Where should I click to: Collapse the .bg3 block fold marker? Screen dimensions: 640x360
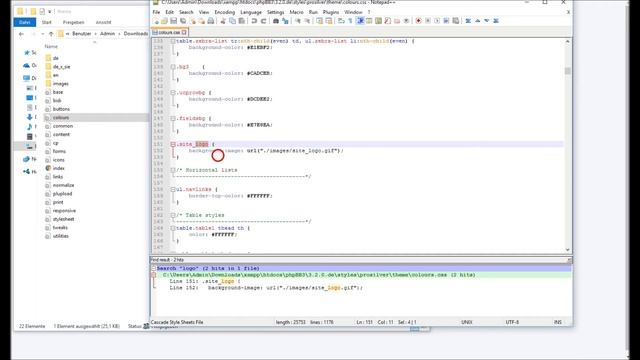(x=173, y=67)
